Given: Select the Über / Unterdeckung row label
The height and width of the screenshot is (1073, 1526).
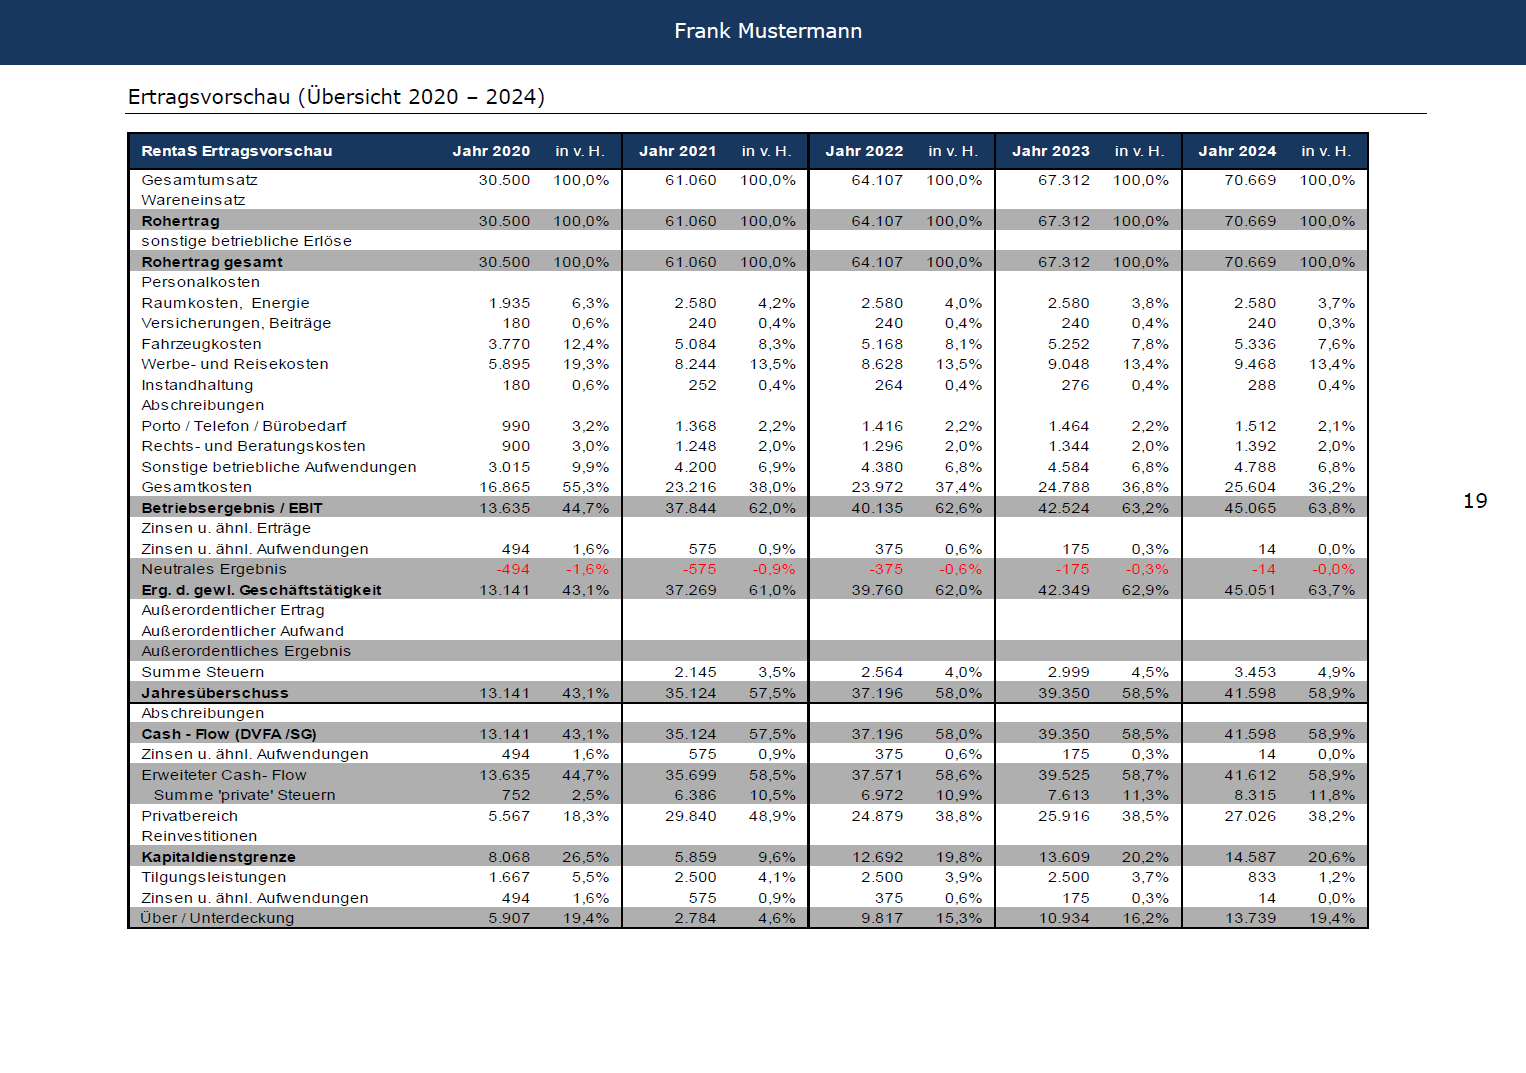Looking at the screenshot, I should [217, 918].
